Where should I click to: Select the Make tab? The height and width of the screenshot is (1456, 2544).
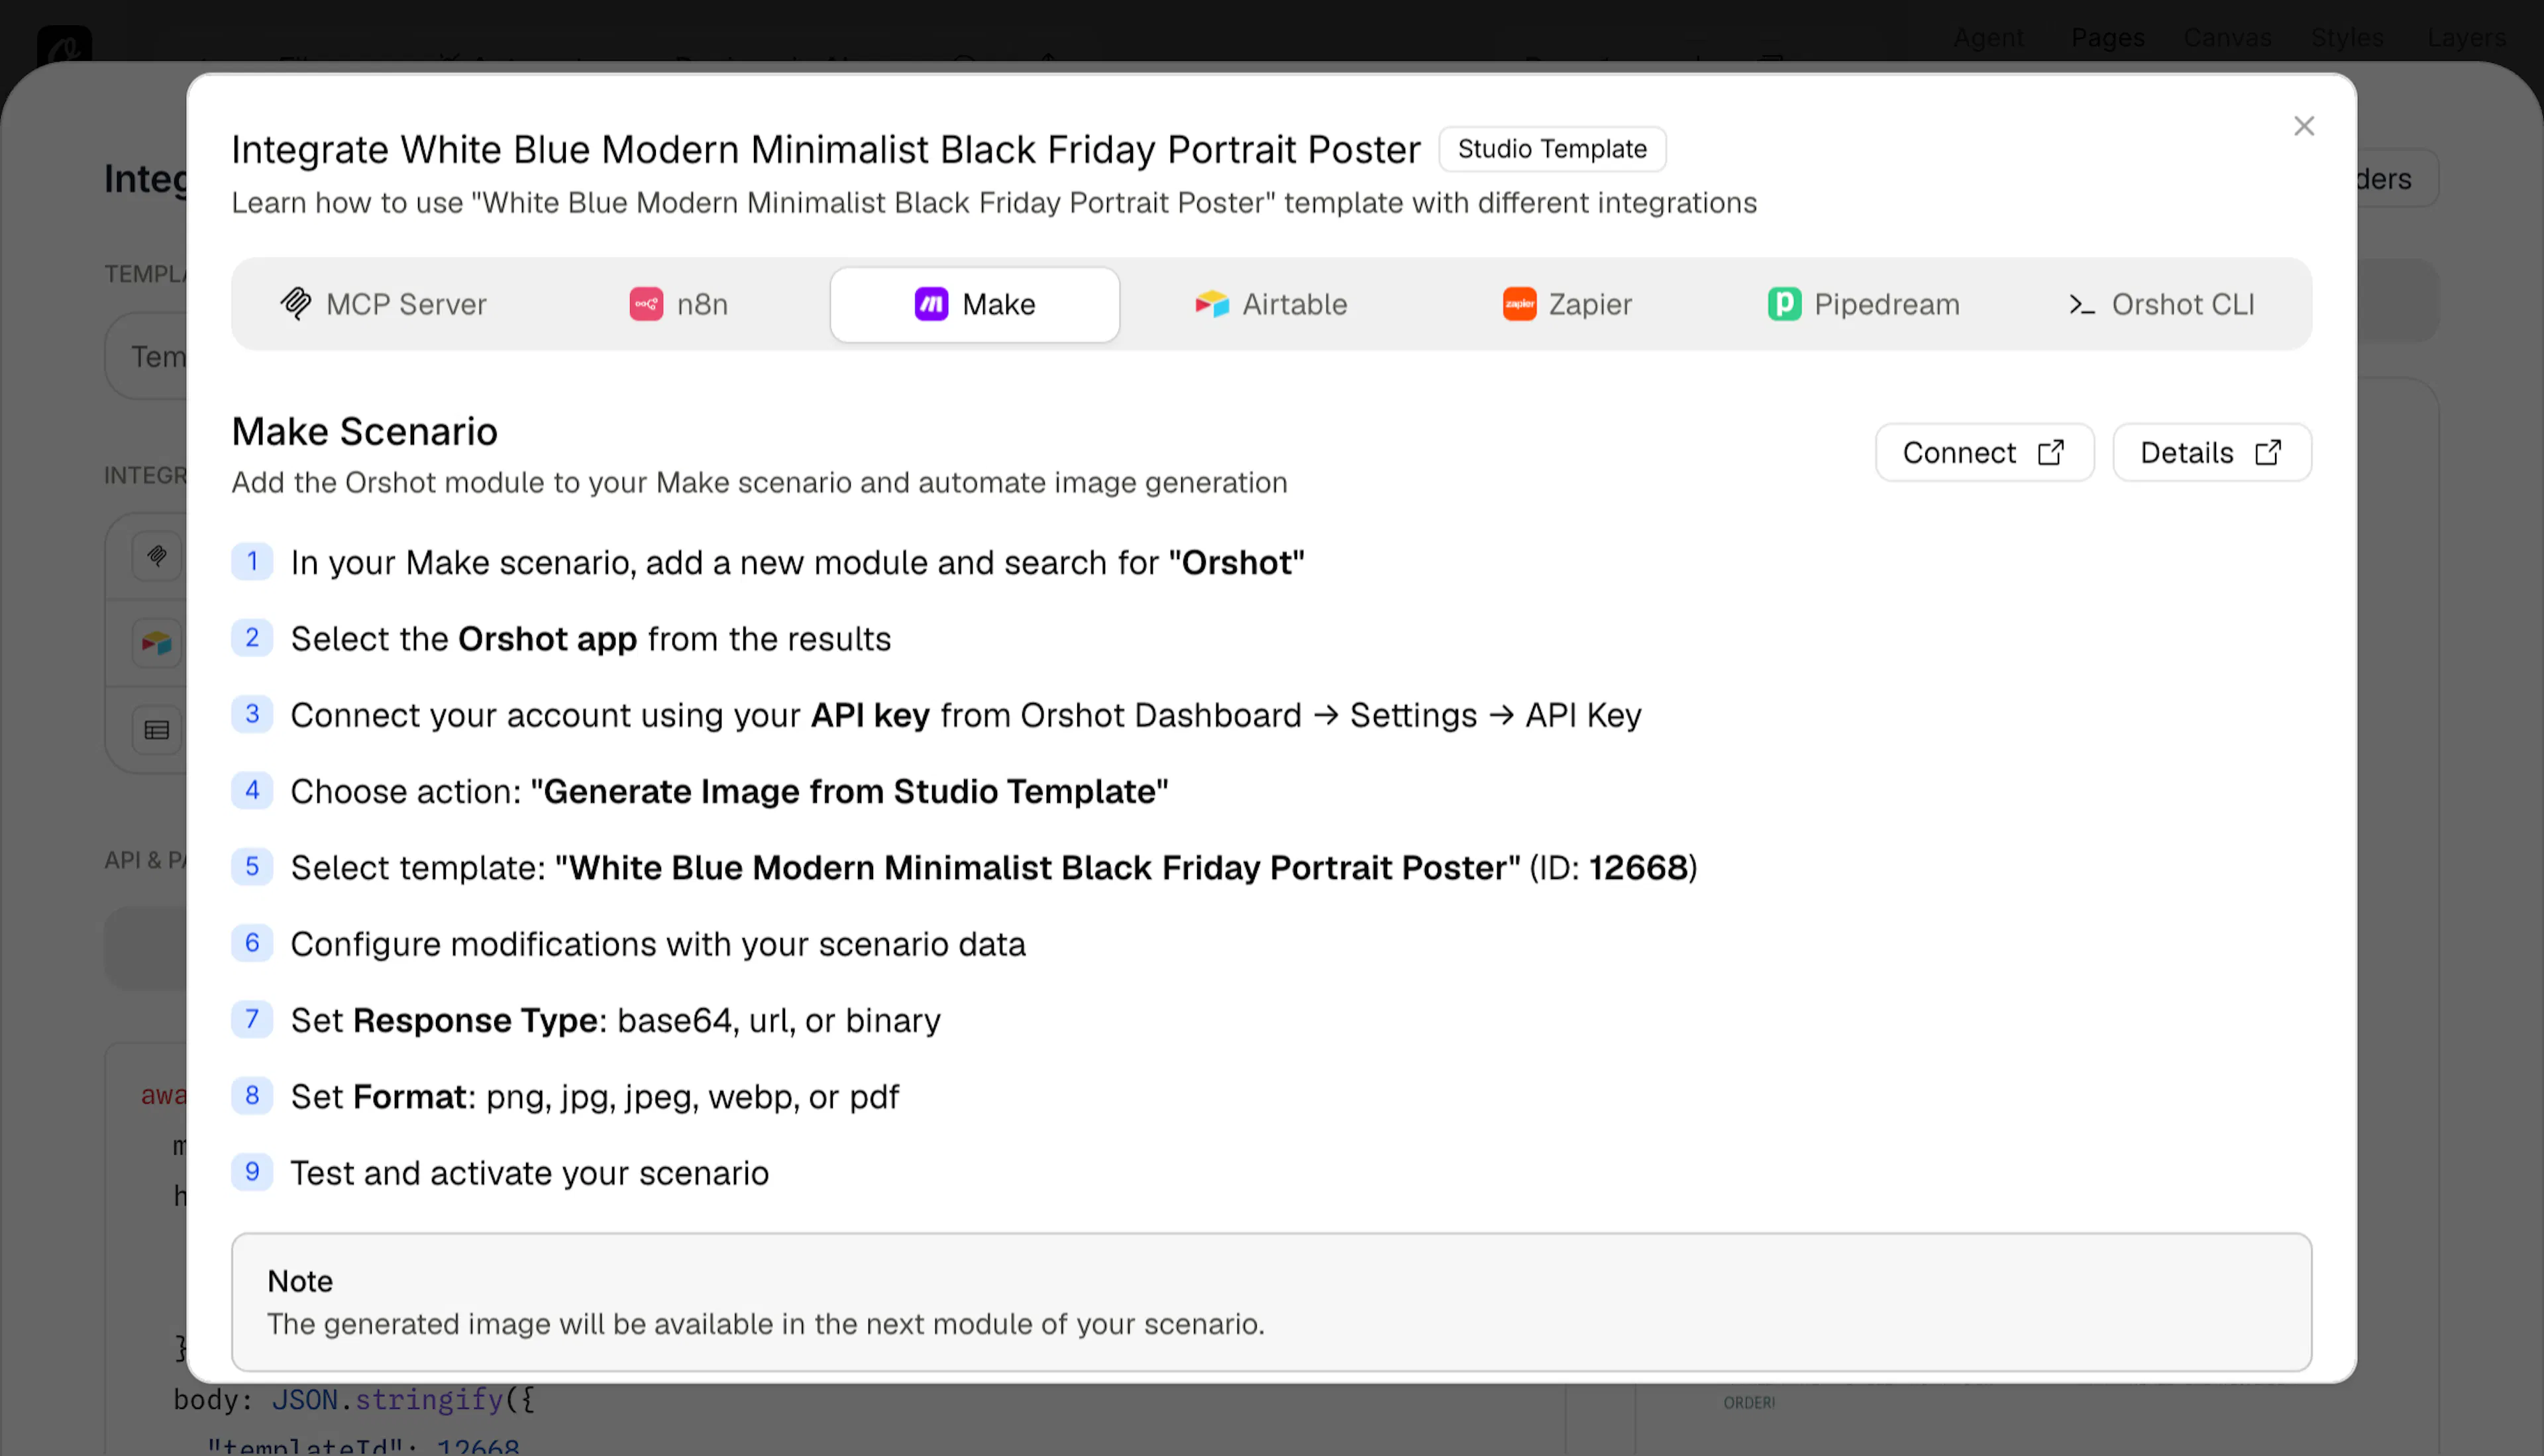(974, 304)
